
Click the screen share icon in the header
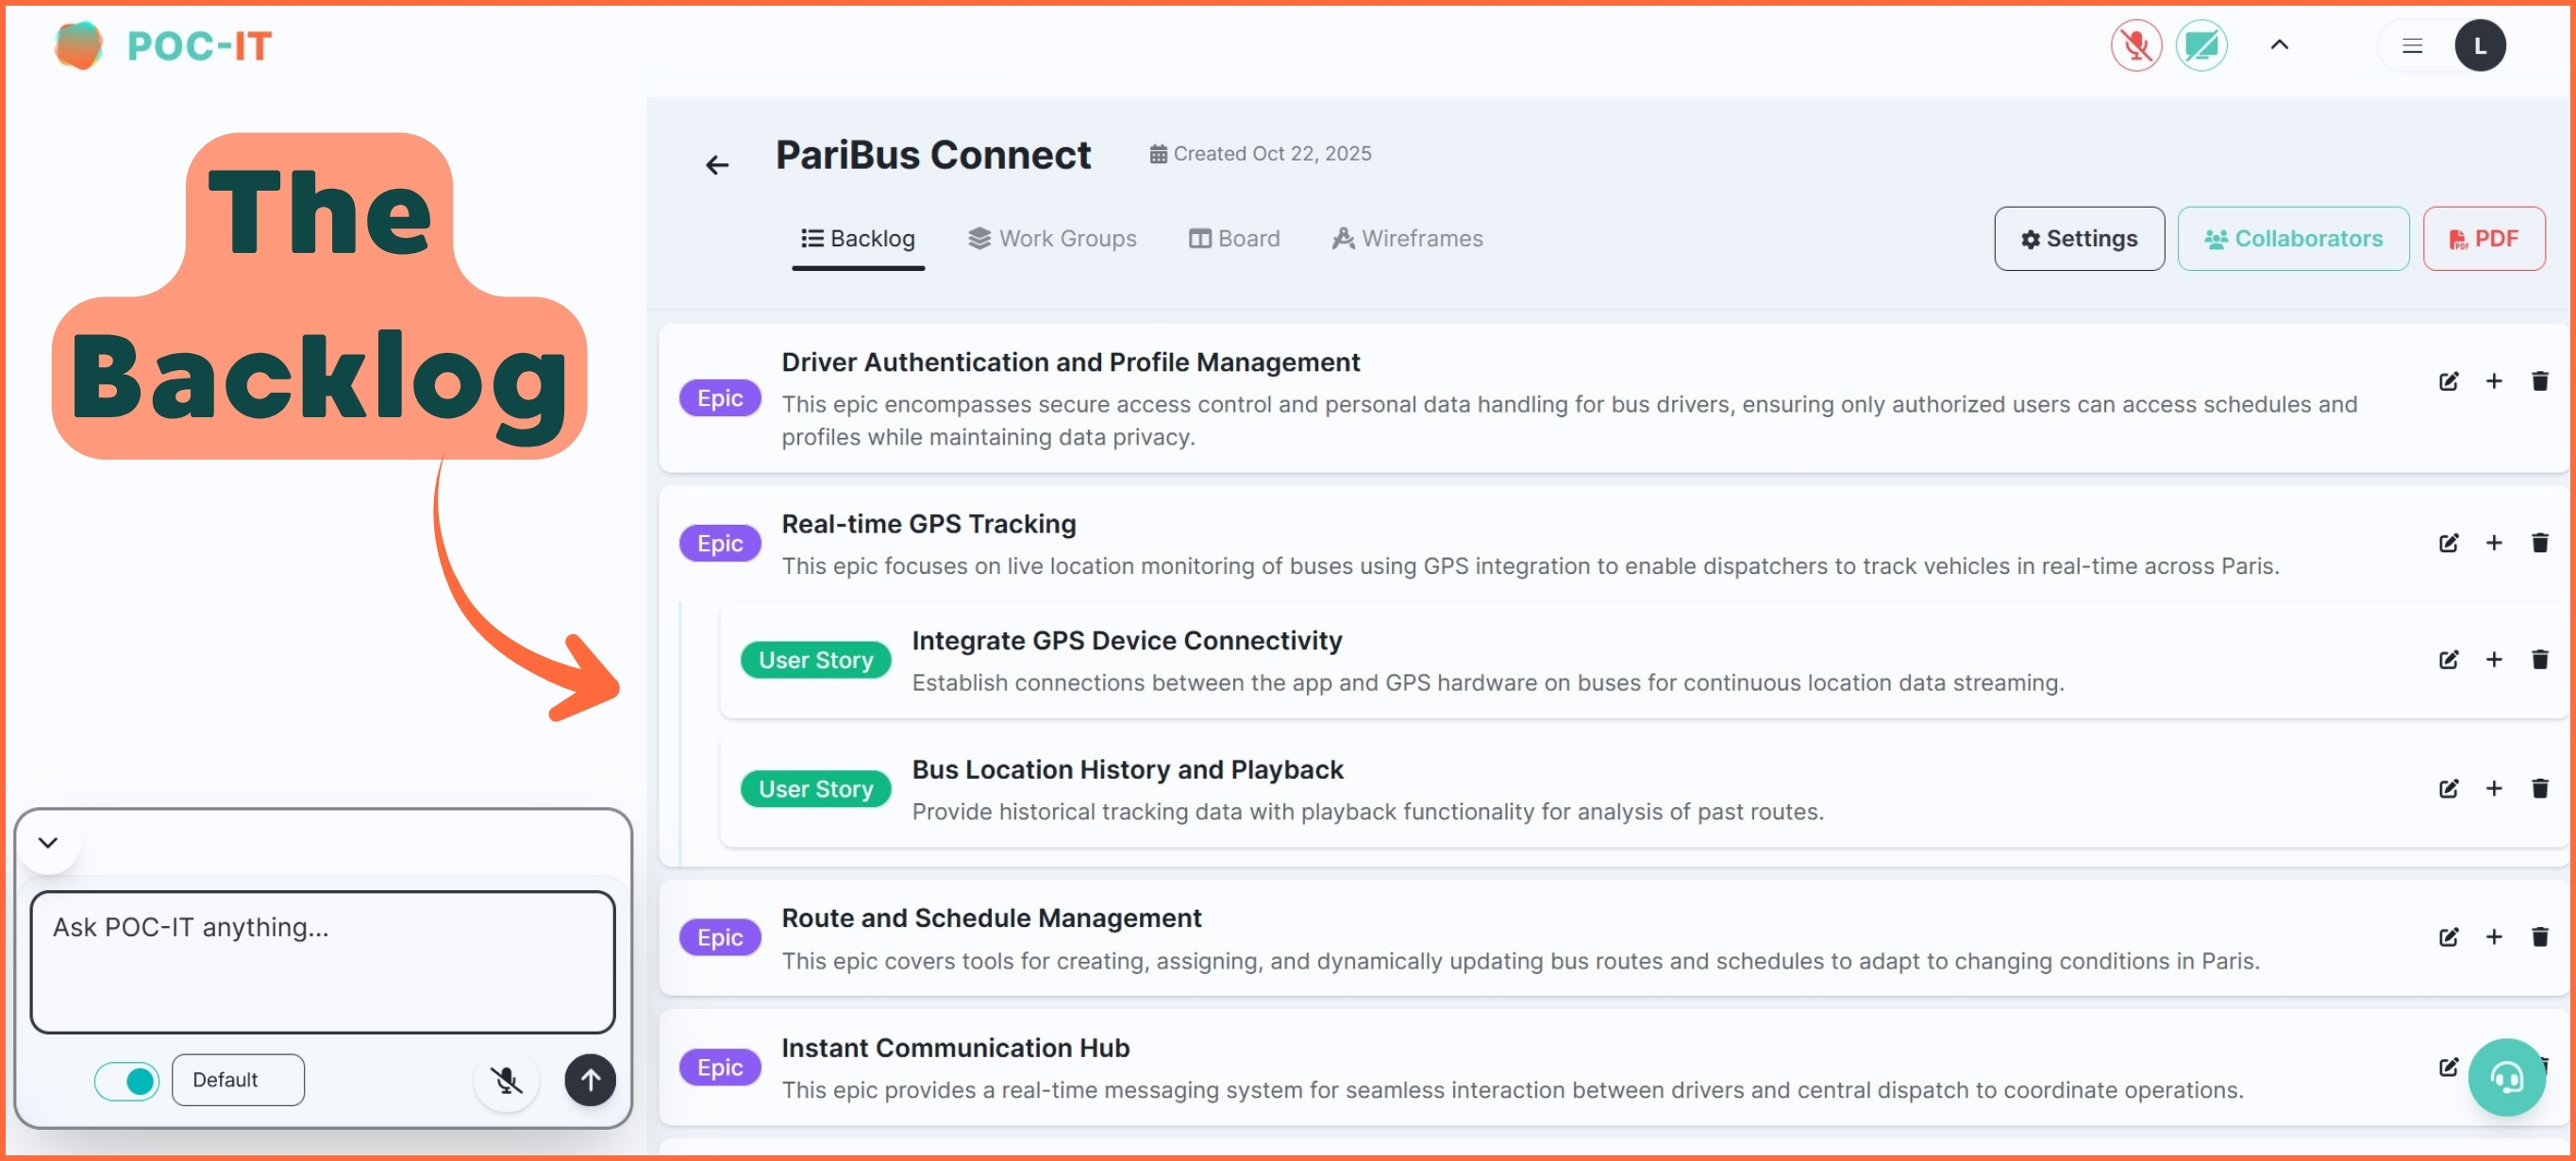pyautogui.click(x=2203, y=45)
